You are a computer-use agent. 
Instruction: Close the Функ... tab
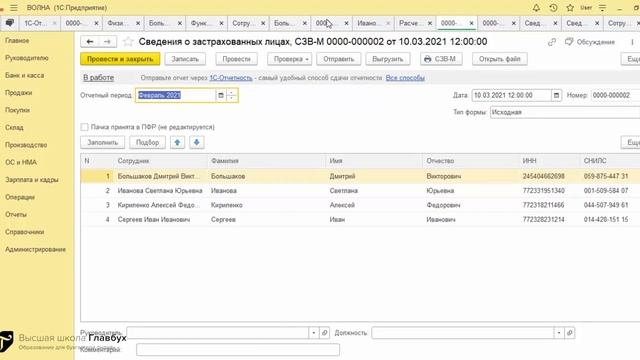(x=221, y=23)
